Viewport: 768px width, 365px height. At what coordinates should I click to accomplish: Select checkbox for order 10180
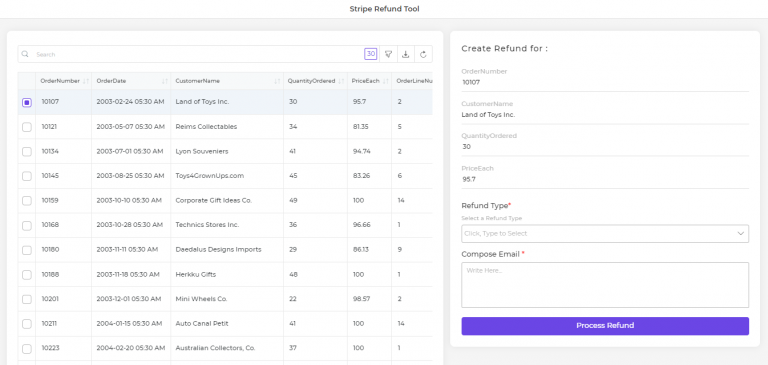click(x=27, y=250)
